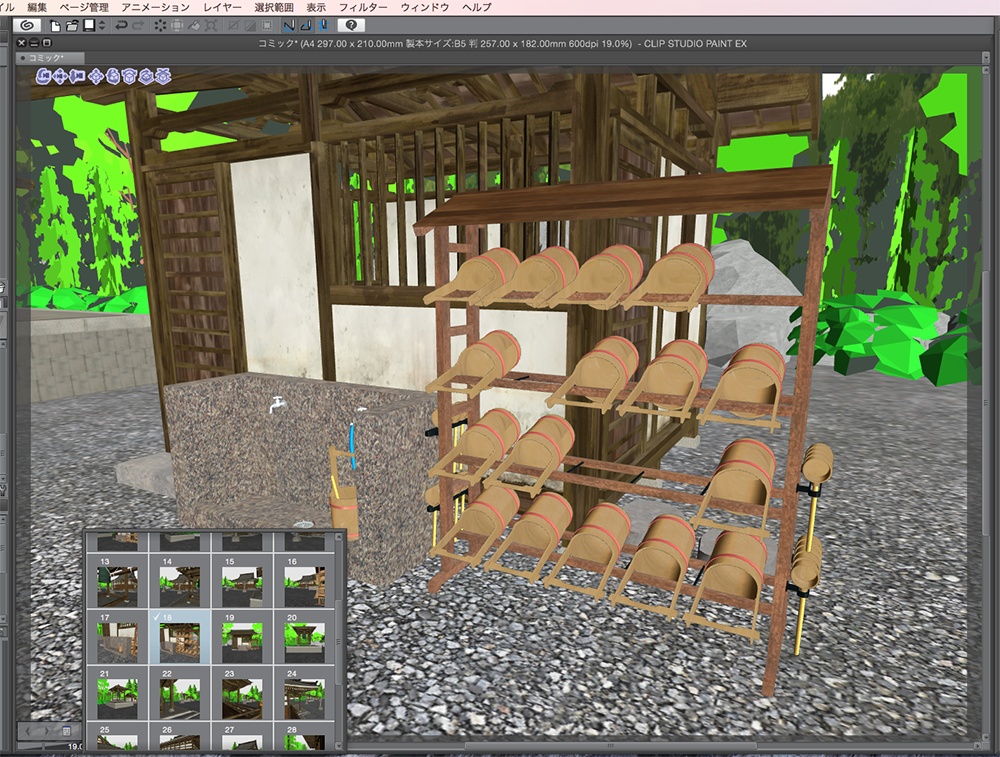The width and height of the screenshot is (1000, 757).
Task: Toggle Snap to ruler
Action: point(289,26)
